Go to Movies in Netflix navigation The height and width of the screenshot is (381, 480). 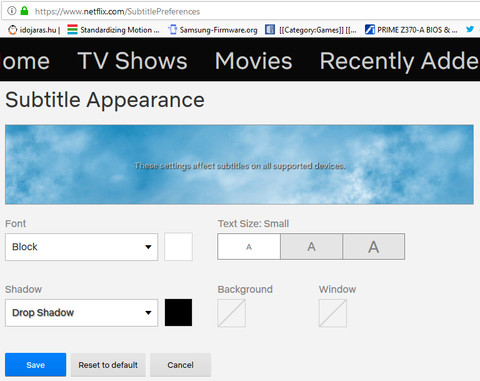(x=253, y=61)
